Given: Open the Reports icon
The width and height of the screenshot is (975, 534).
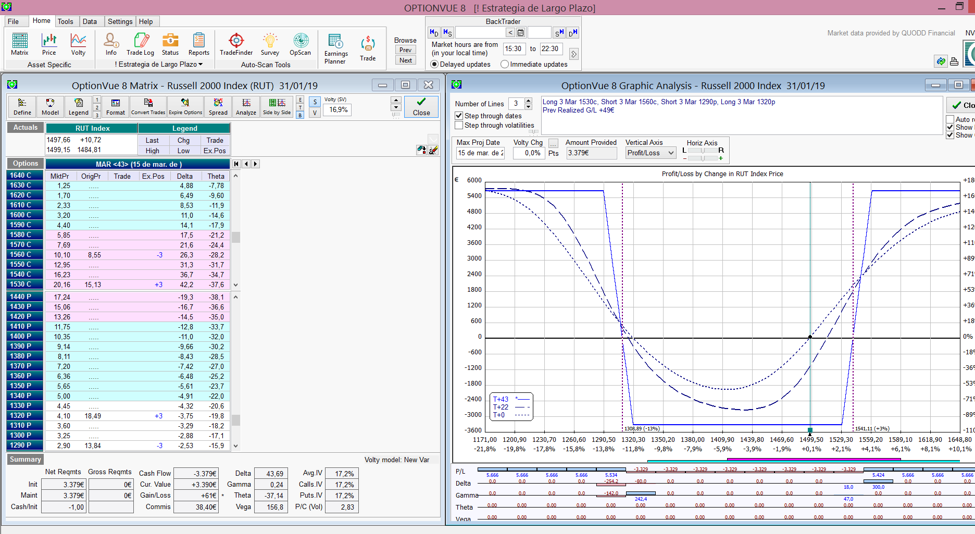Looking at the screenshot, I should coord(199,44).
